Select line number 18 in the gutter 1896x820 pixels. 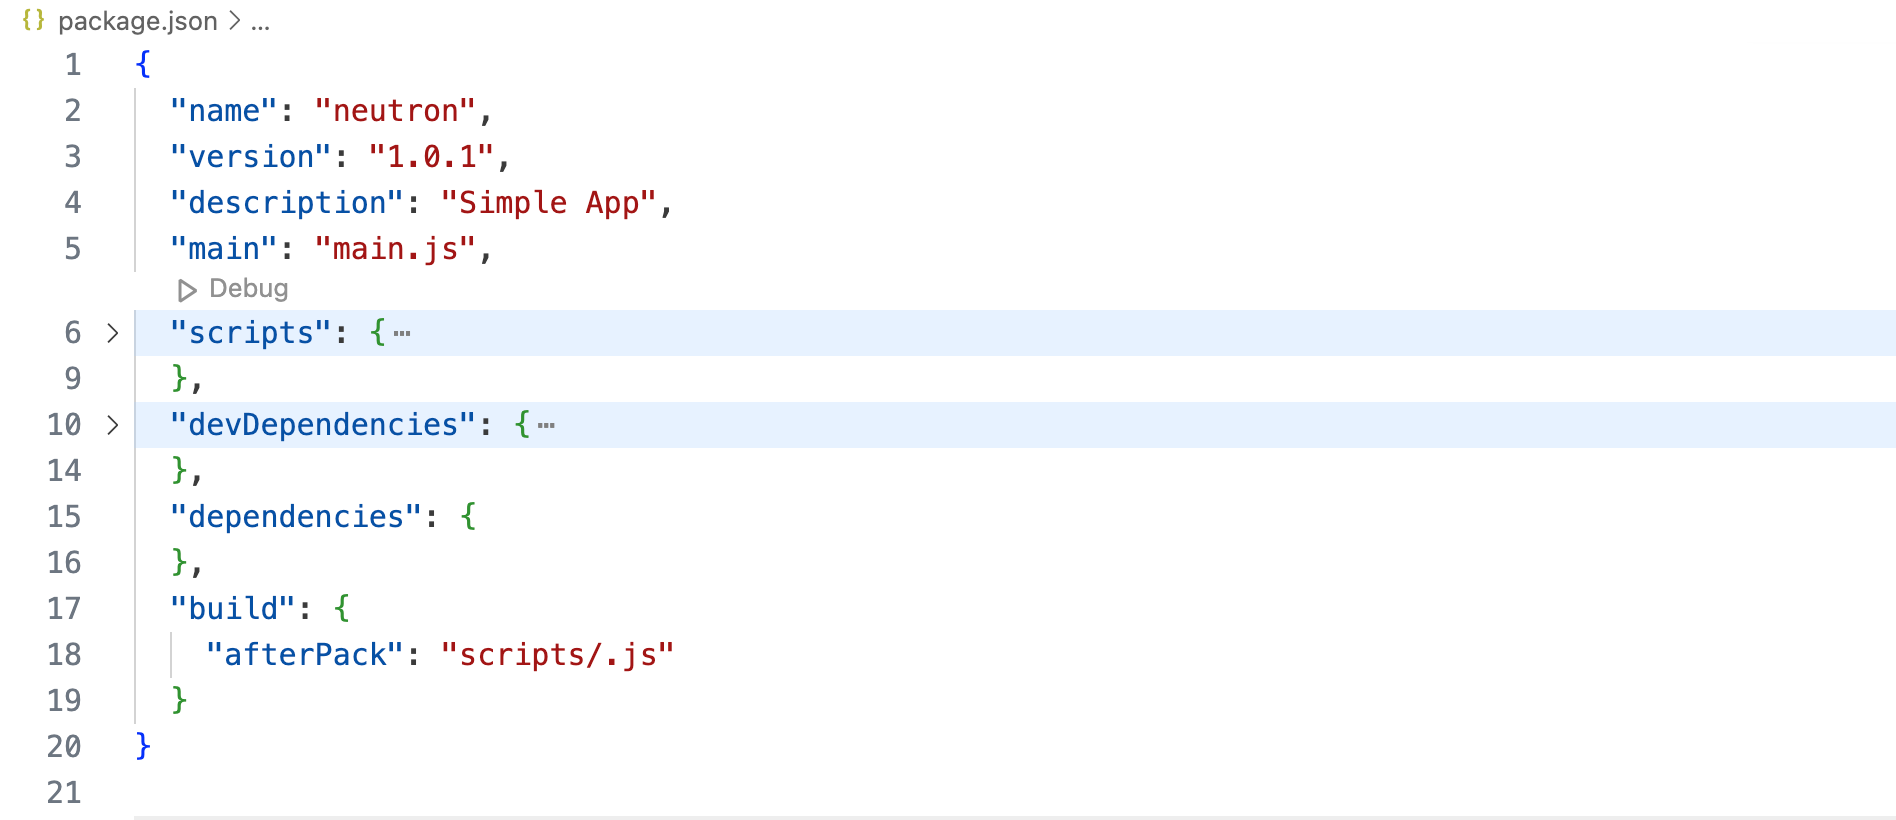(x=64, y=655)
